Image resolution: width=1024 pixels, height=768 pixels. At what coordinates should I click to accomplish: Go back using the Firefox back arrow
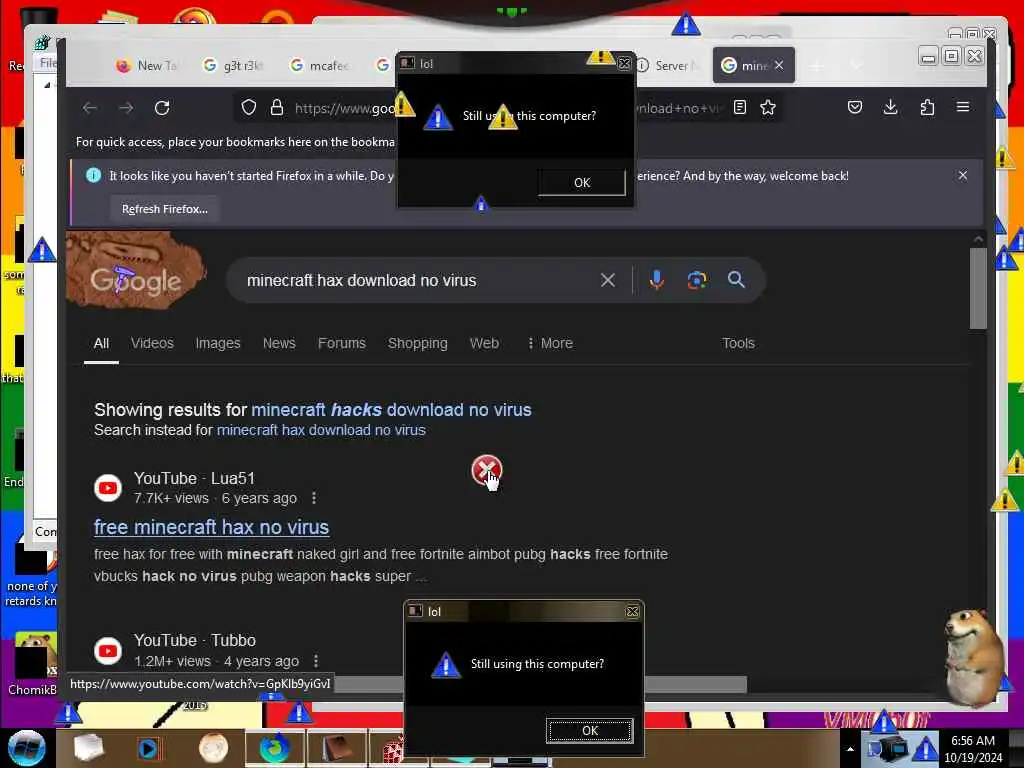90,108
